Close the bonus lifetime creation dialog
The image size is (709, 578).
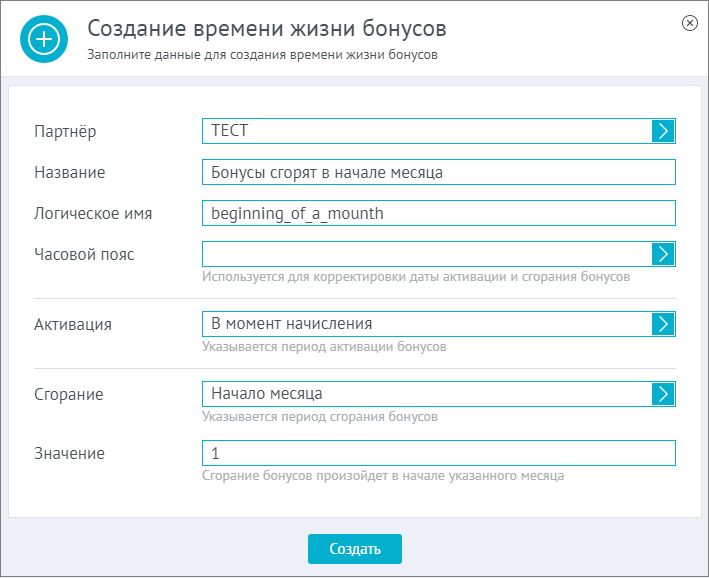[690, 23]
